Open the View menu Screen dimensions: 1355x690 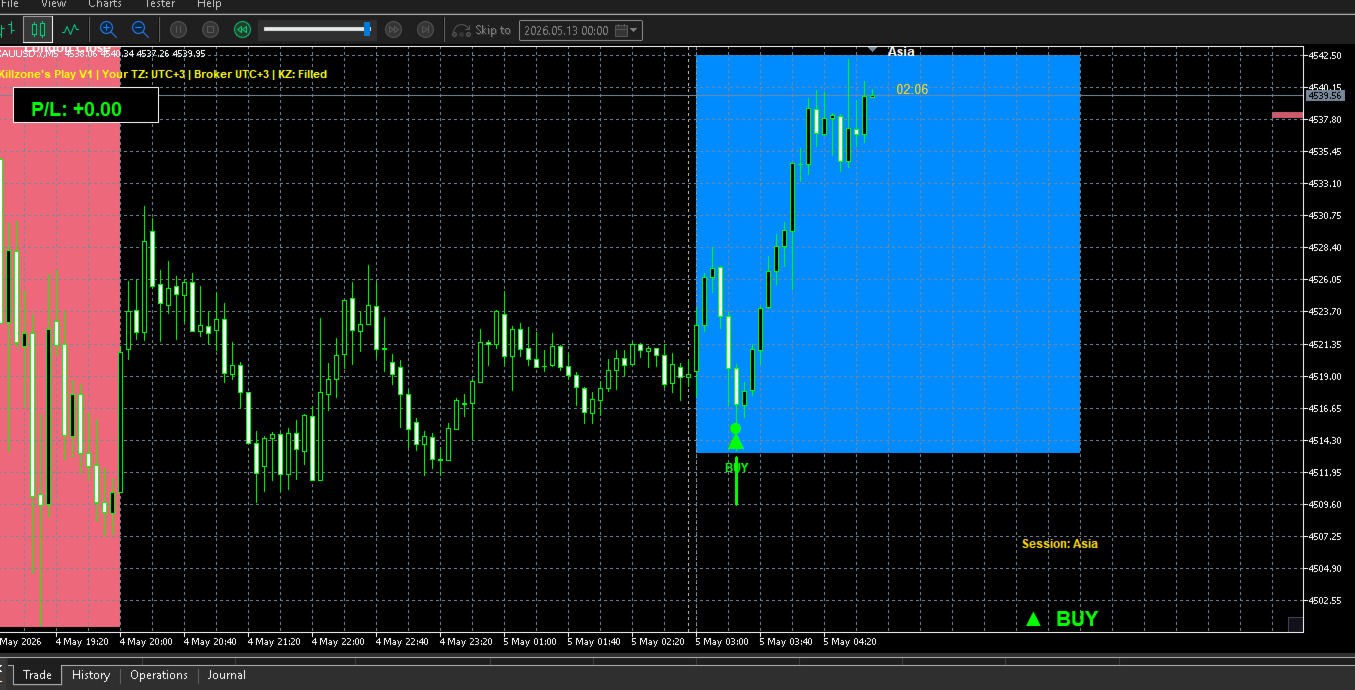coord(54,4)
